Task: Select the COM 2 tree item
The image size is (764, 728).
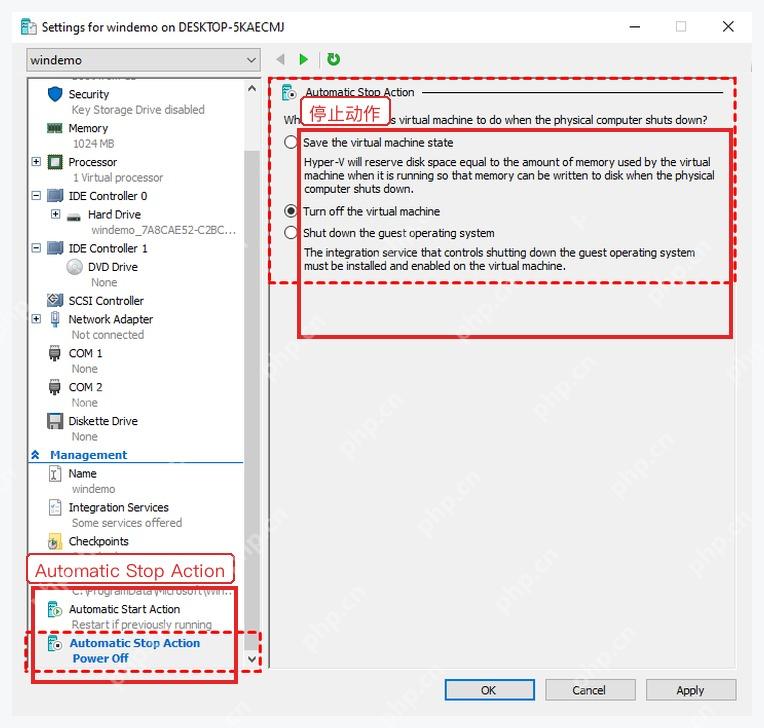Action: point(85,387)
